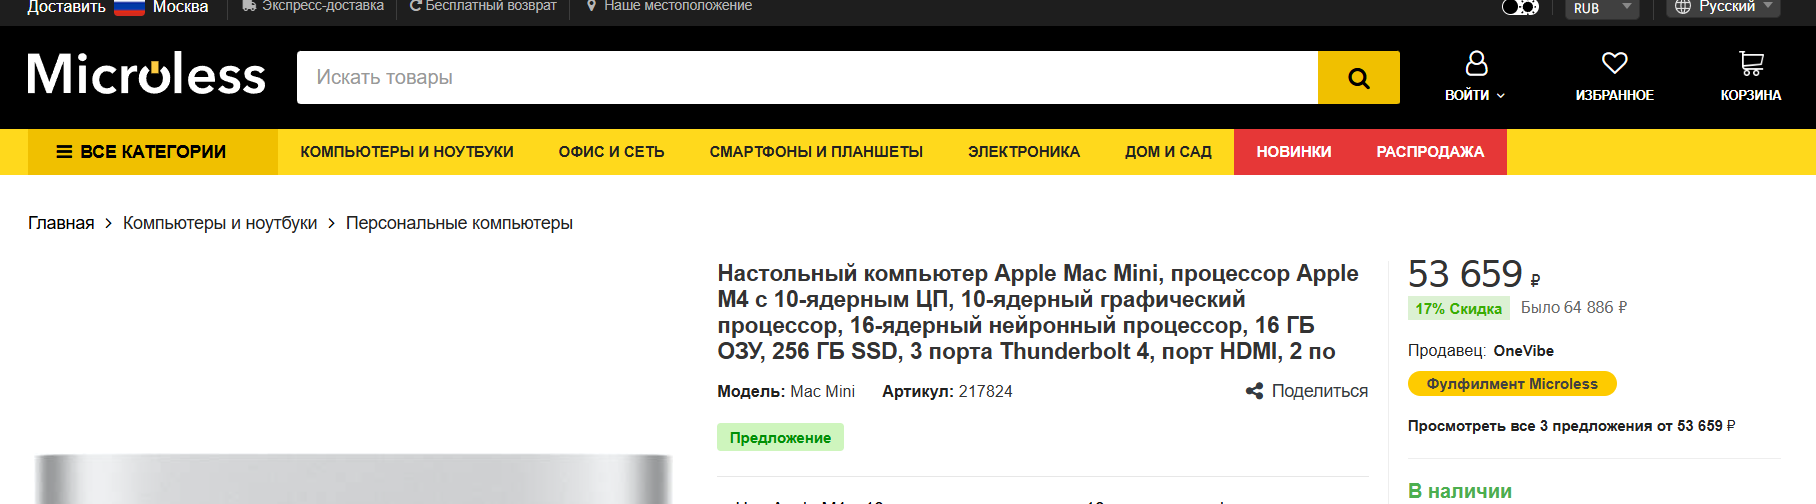Click the hamburger icon in Все категории
The height and width of the screenshot is (504, 1816).
(x=64, y=152)
